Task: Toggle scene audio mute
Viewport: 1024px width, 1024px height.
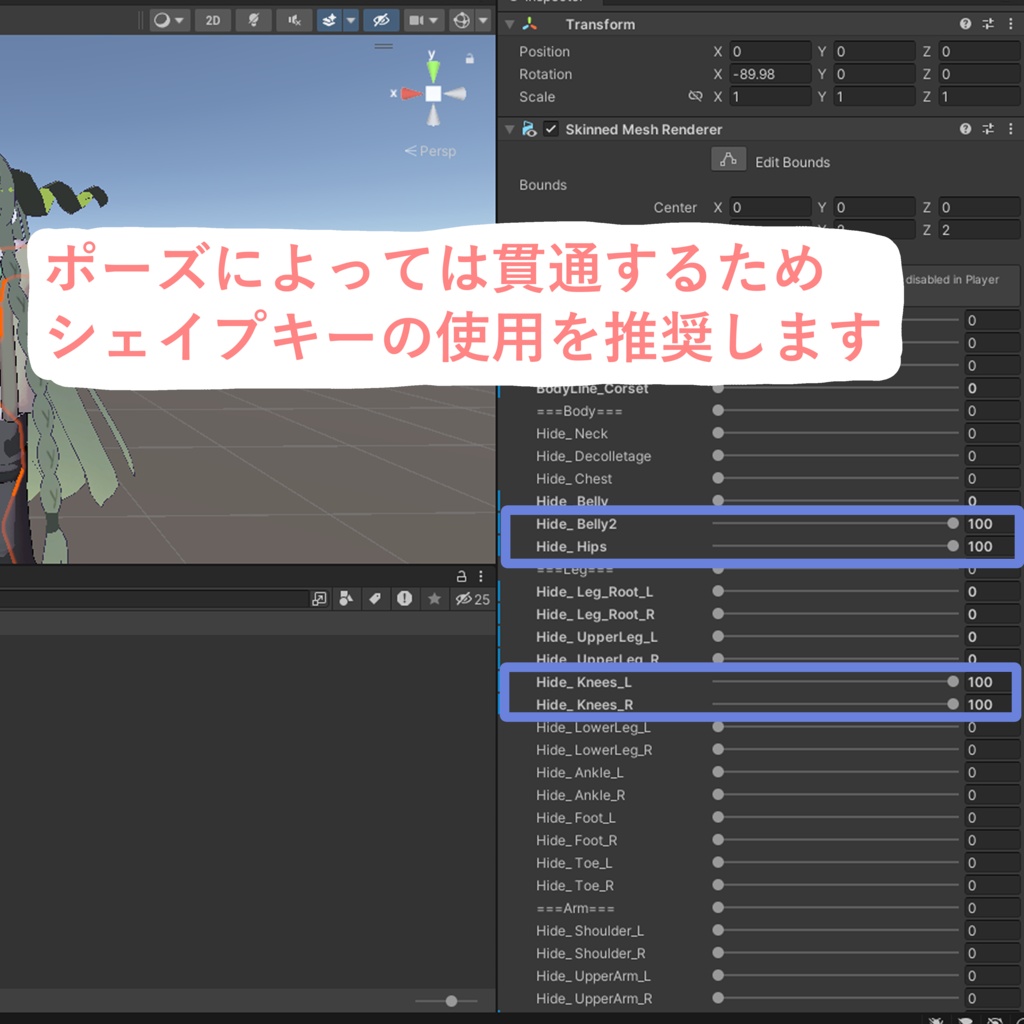Action: 294,20
